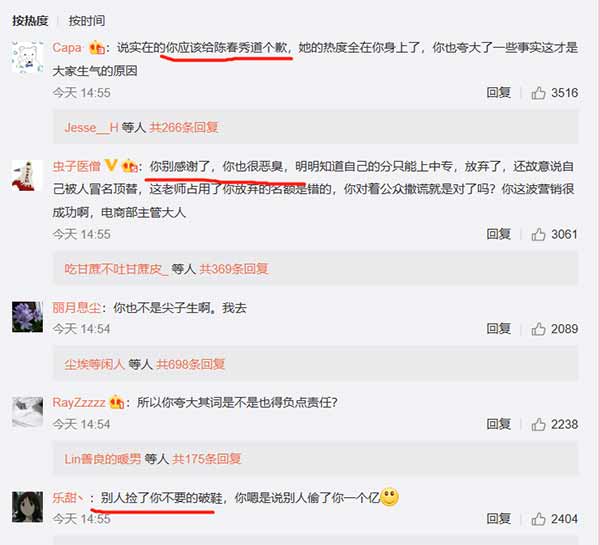Sort comments by 按时间

click(x=86, y=20)
